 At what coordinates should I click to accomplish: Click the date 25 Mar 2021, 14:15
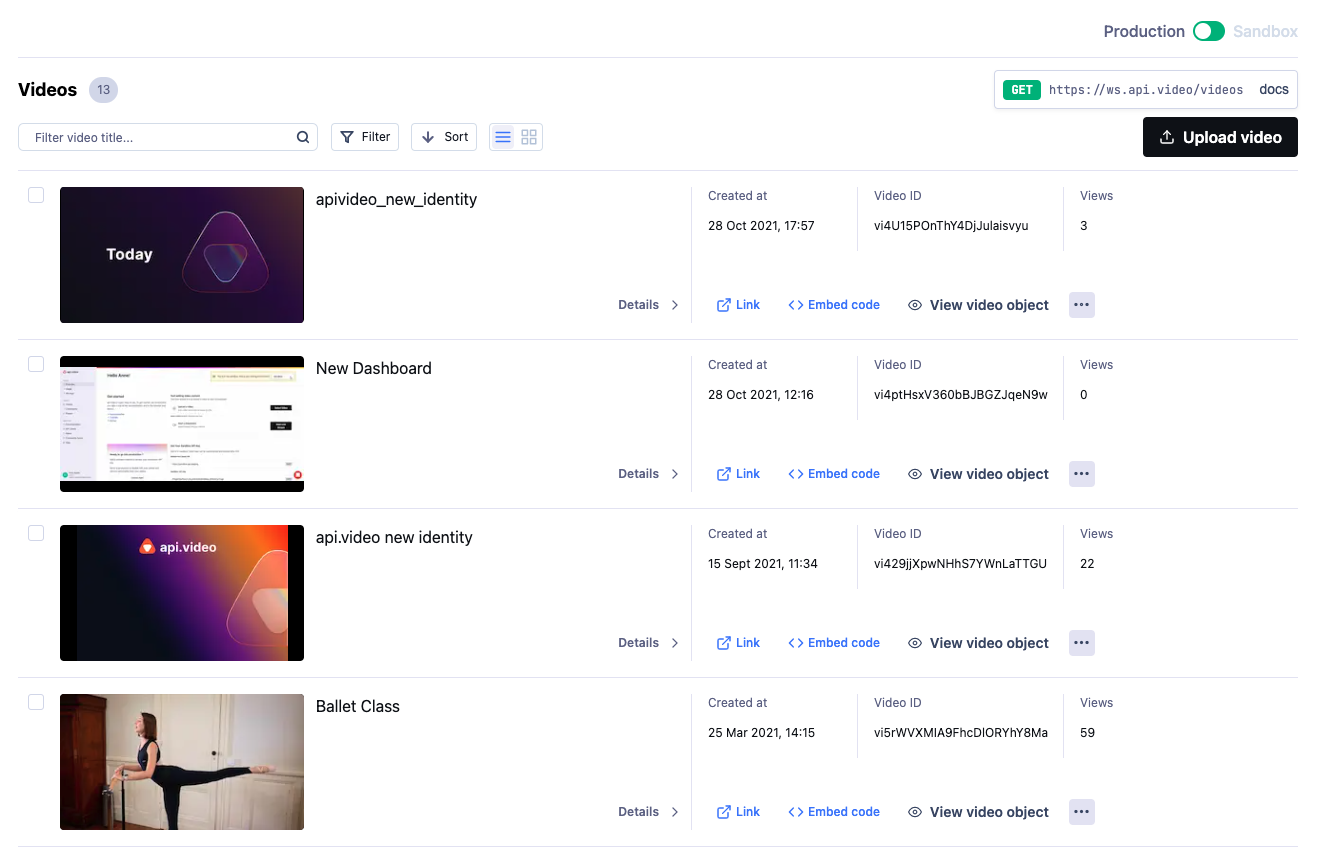pyautogui.click(x=761, y=733)
